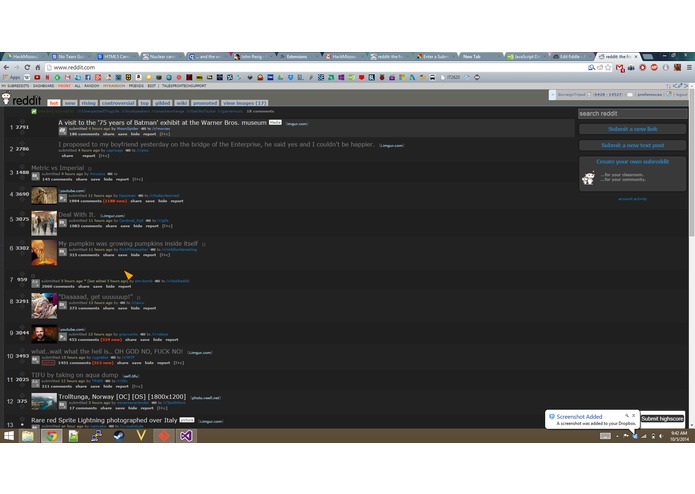Click the Git taskbar icon
Viewport: 695px width, 494px height.
[164, 436]
